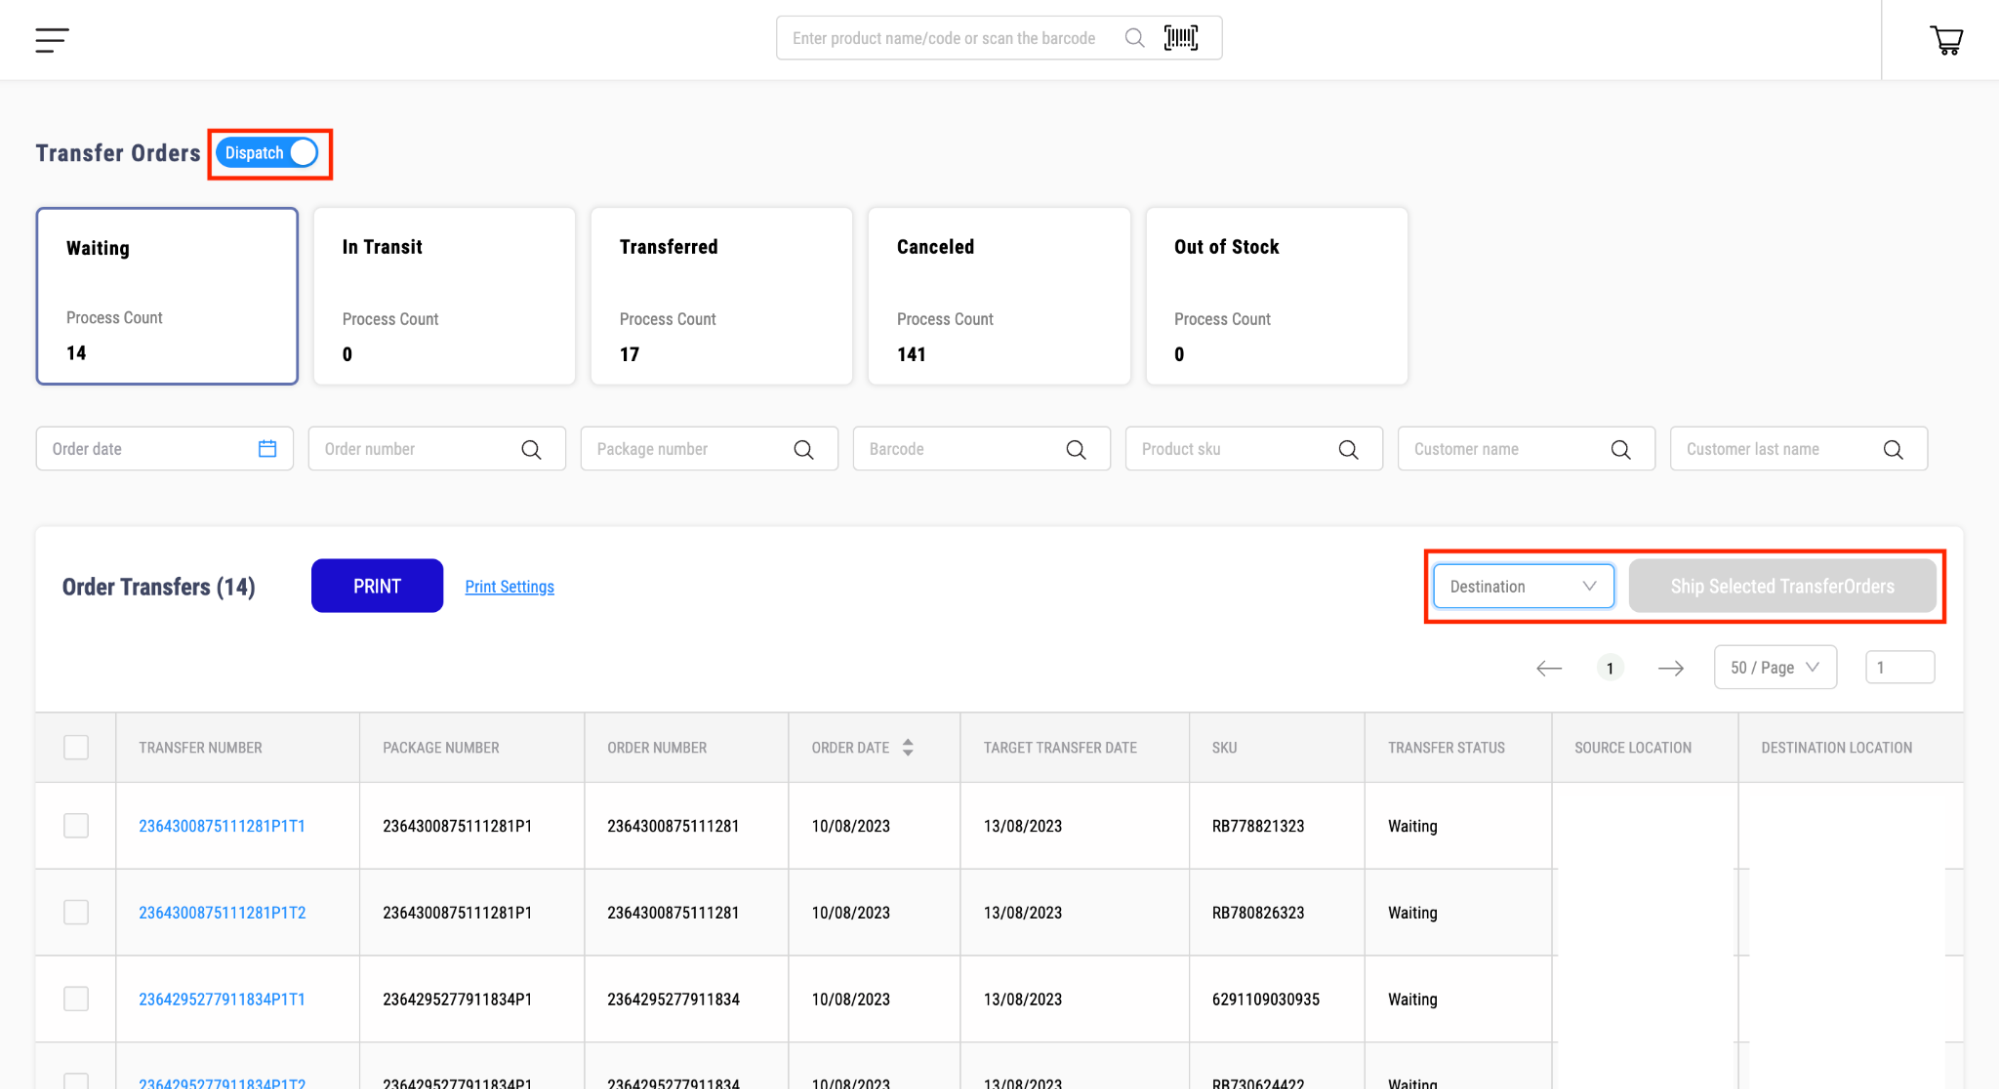The width and height of the screenshot is (1999, 1090).
Task: Open the hamburger menu
Action: (x=52, y=40)
